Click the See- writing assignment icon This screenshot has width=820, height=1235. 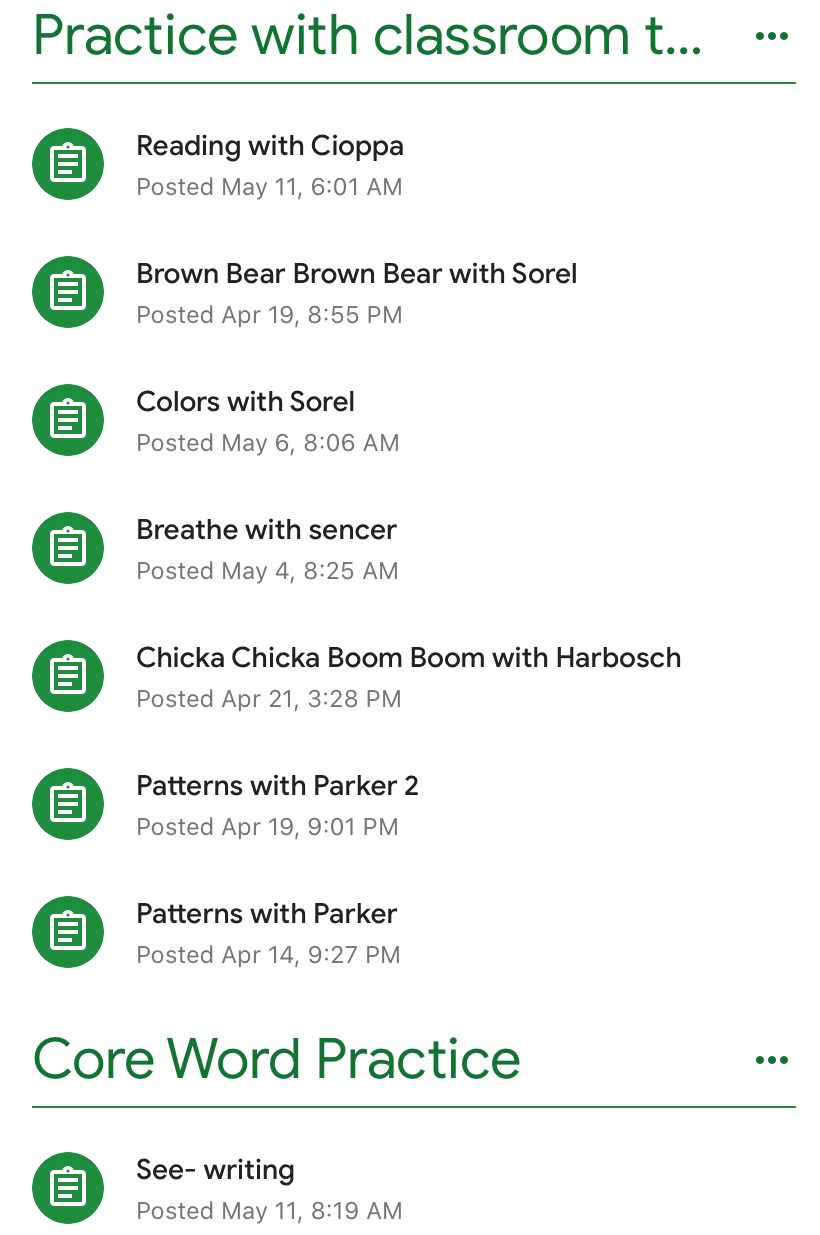[68, 1188]
